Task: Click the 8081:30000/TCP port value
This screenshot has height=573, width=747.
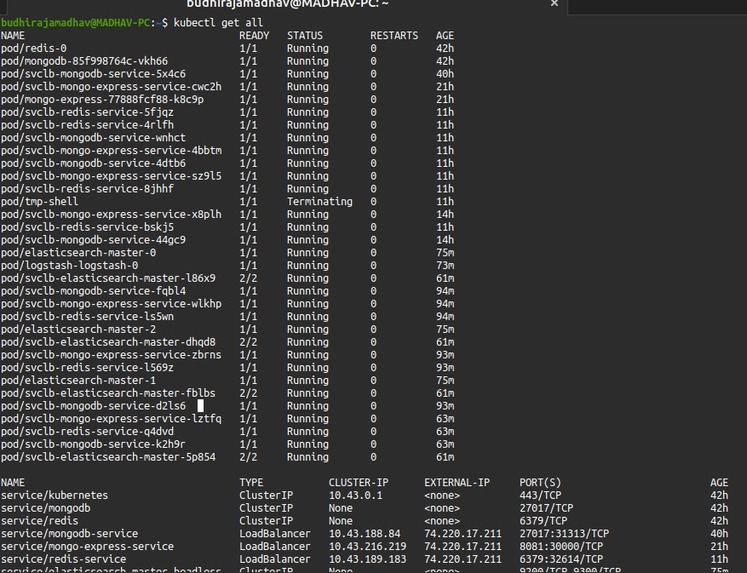Action: pyautogui.click(x=561, y=546)
